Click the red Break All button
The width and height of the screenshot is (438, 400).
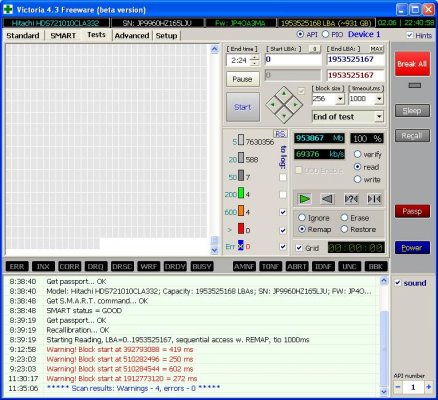(x=412, y=64)
